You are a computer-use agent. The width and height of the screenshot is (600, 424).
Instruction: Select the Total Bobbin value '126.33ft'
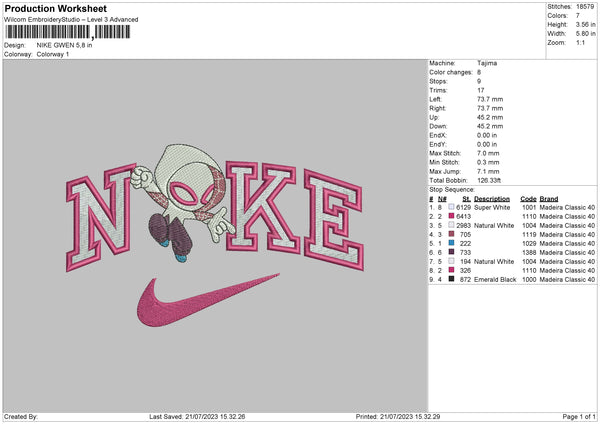click(489, 180)
